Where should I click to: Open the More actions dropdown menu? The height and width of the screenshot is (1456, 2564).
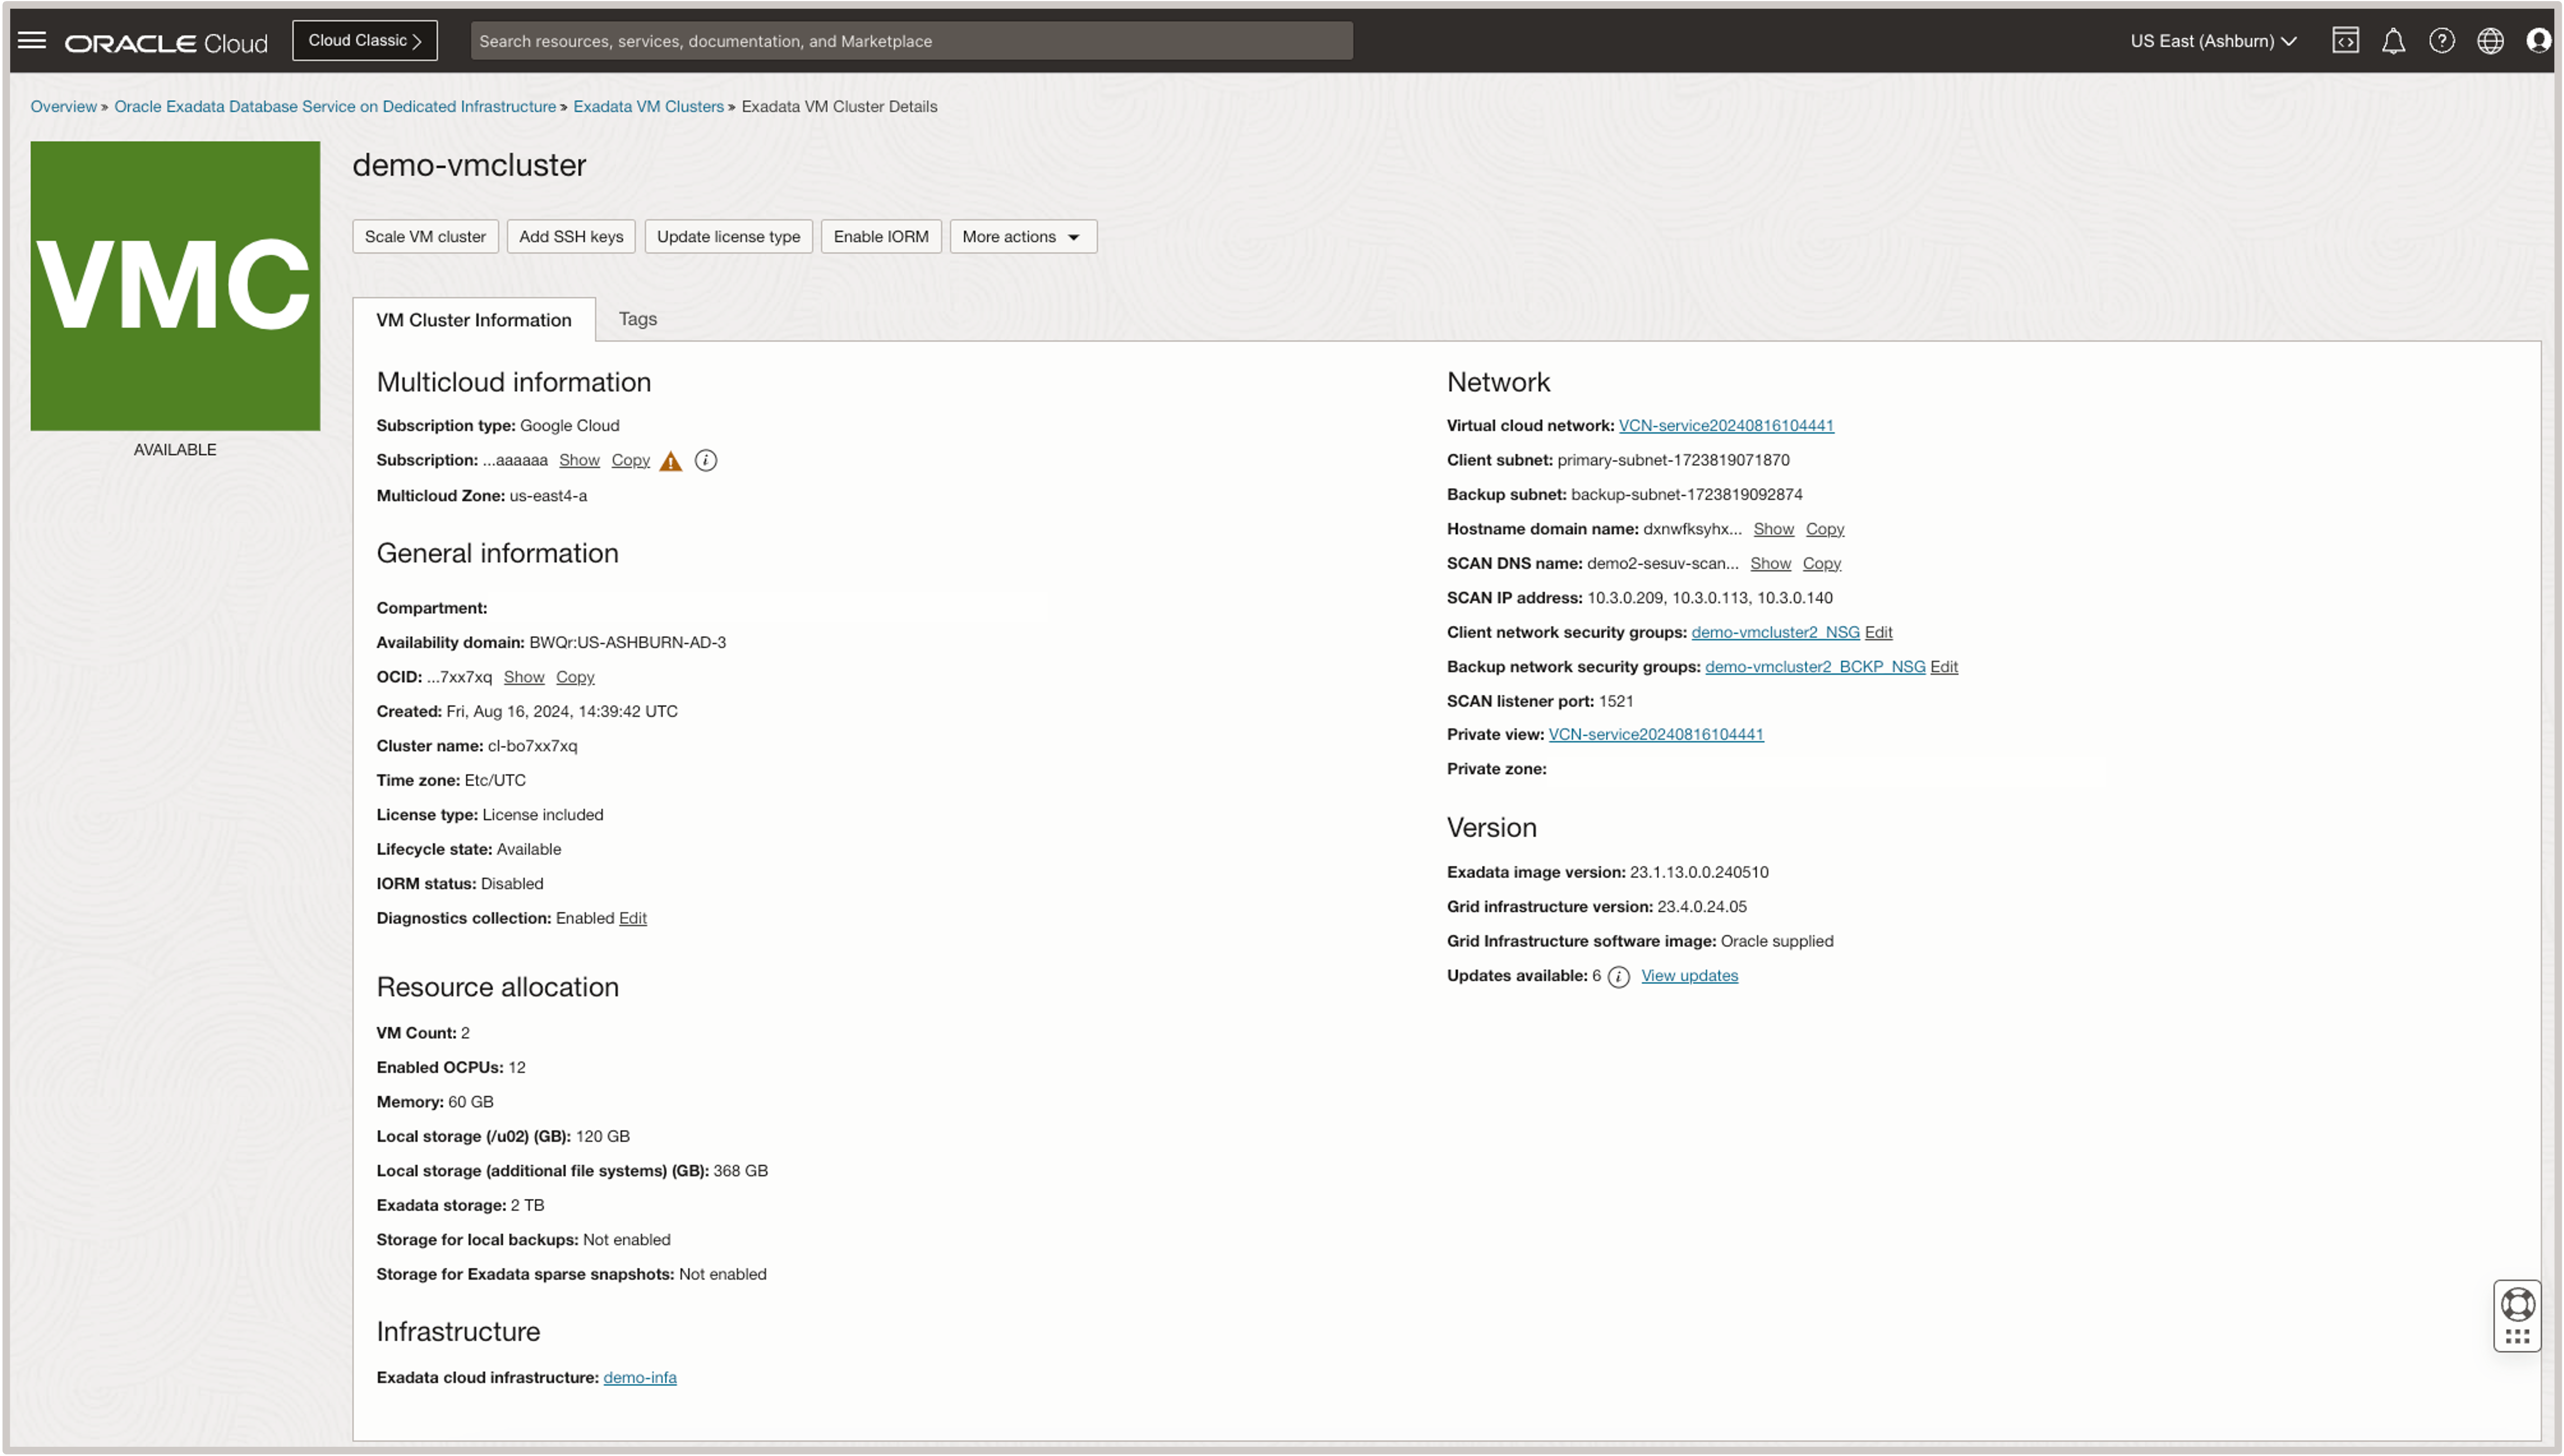tap(1021, 236)
